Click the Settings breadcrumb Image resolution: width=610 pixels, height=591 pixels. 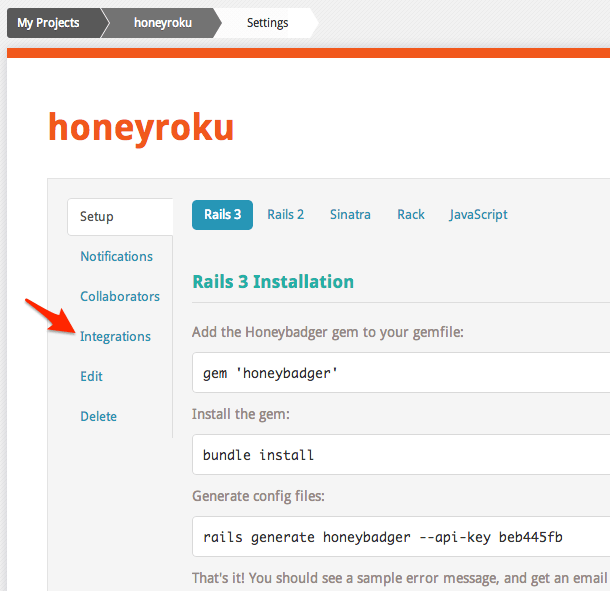click(x=267, y=23)
